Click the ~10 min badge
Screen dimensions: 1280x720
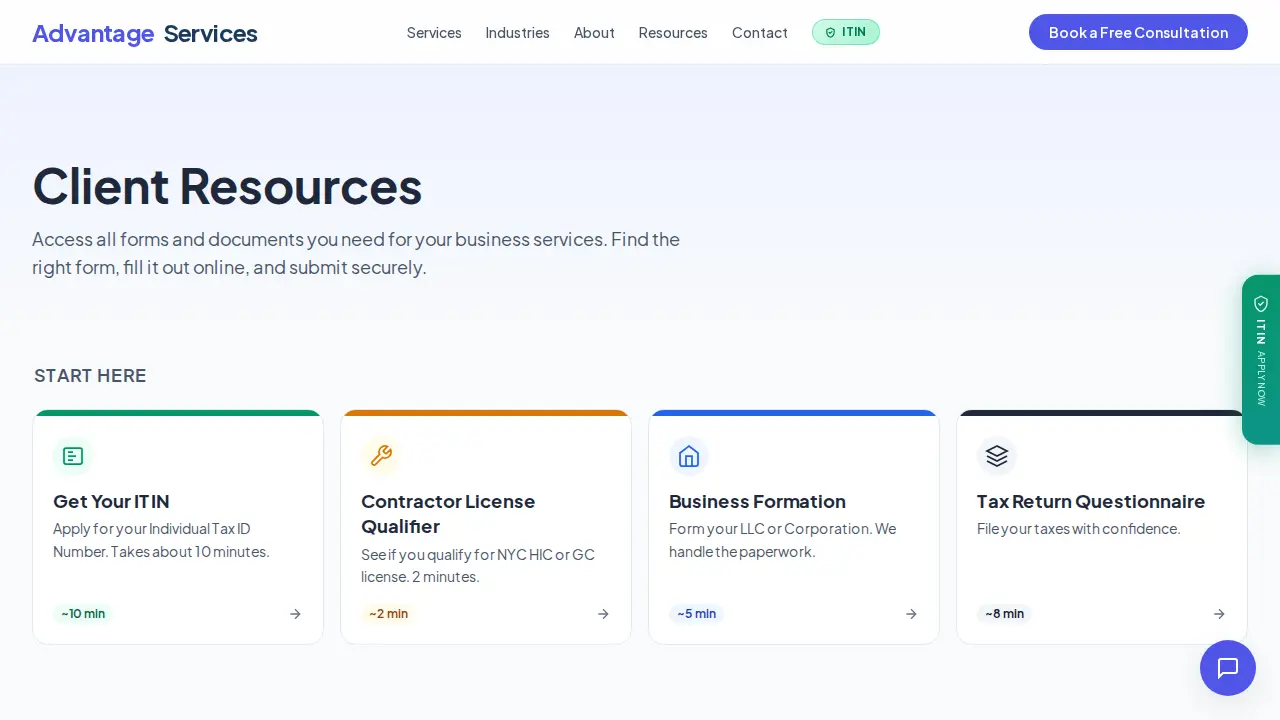click(x=83, y=614)
